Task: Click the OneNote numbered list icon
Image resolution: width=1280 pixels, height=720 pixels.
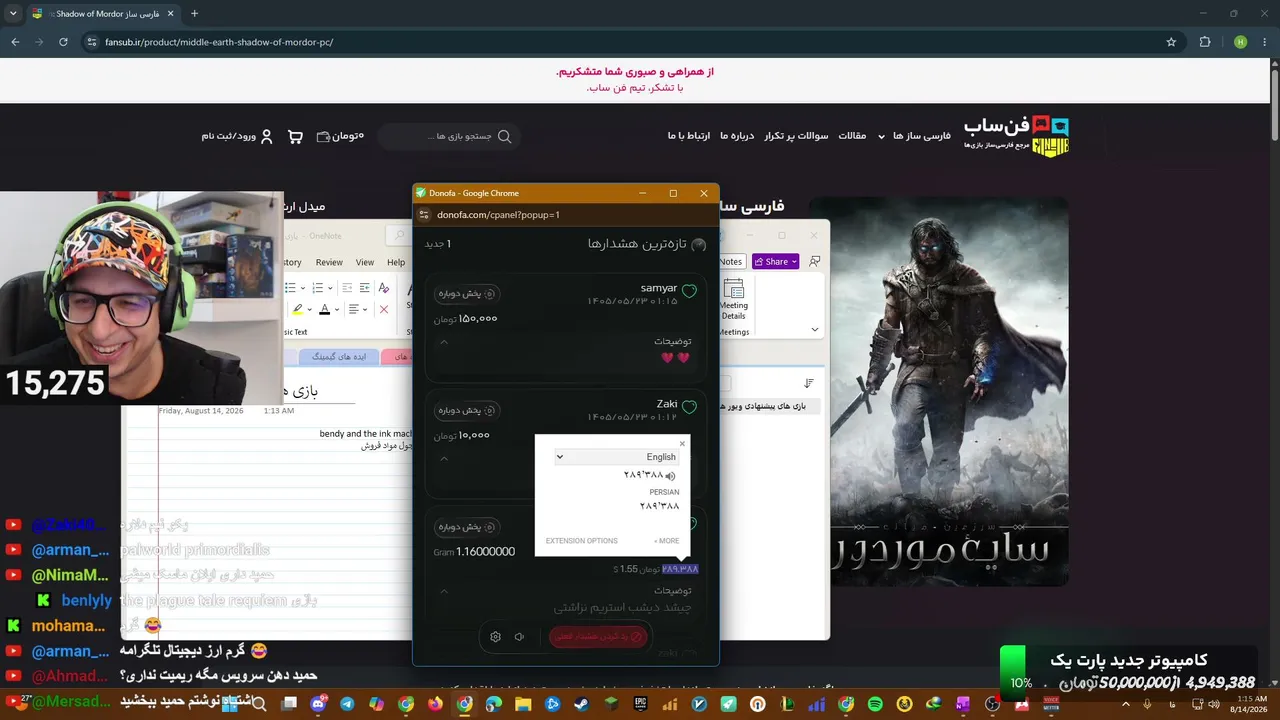Action: click(x=316, y=287)
